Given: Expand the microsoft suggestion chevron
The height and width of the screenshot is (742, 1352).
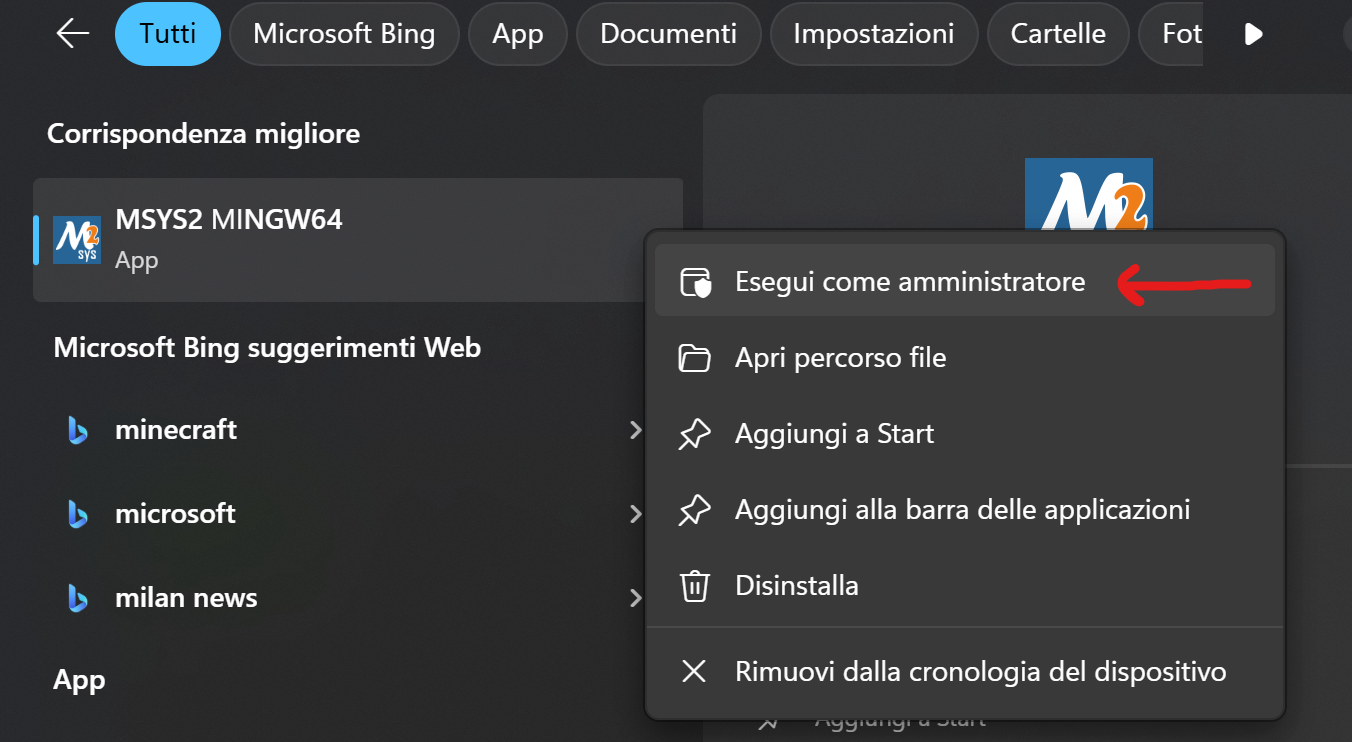Looking at the screenshot, I should pyautogui.click(x=635, y=514).
